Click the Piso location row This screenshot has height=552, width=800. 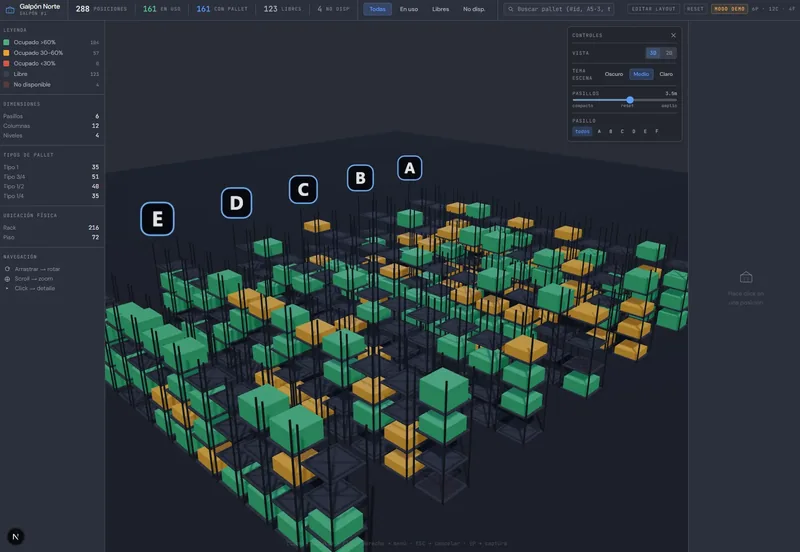click(x=51, y=237)
